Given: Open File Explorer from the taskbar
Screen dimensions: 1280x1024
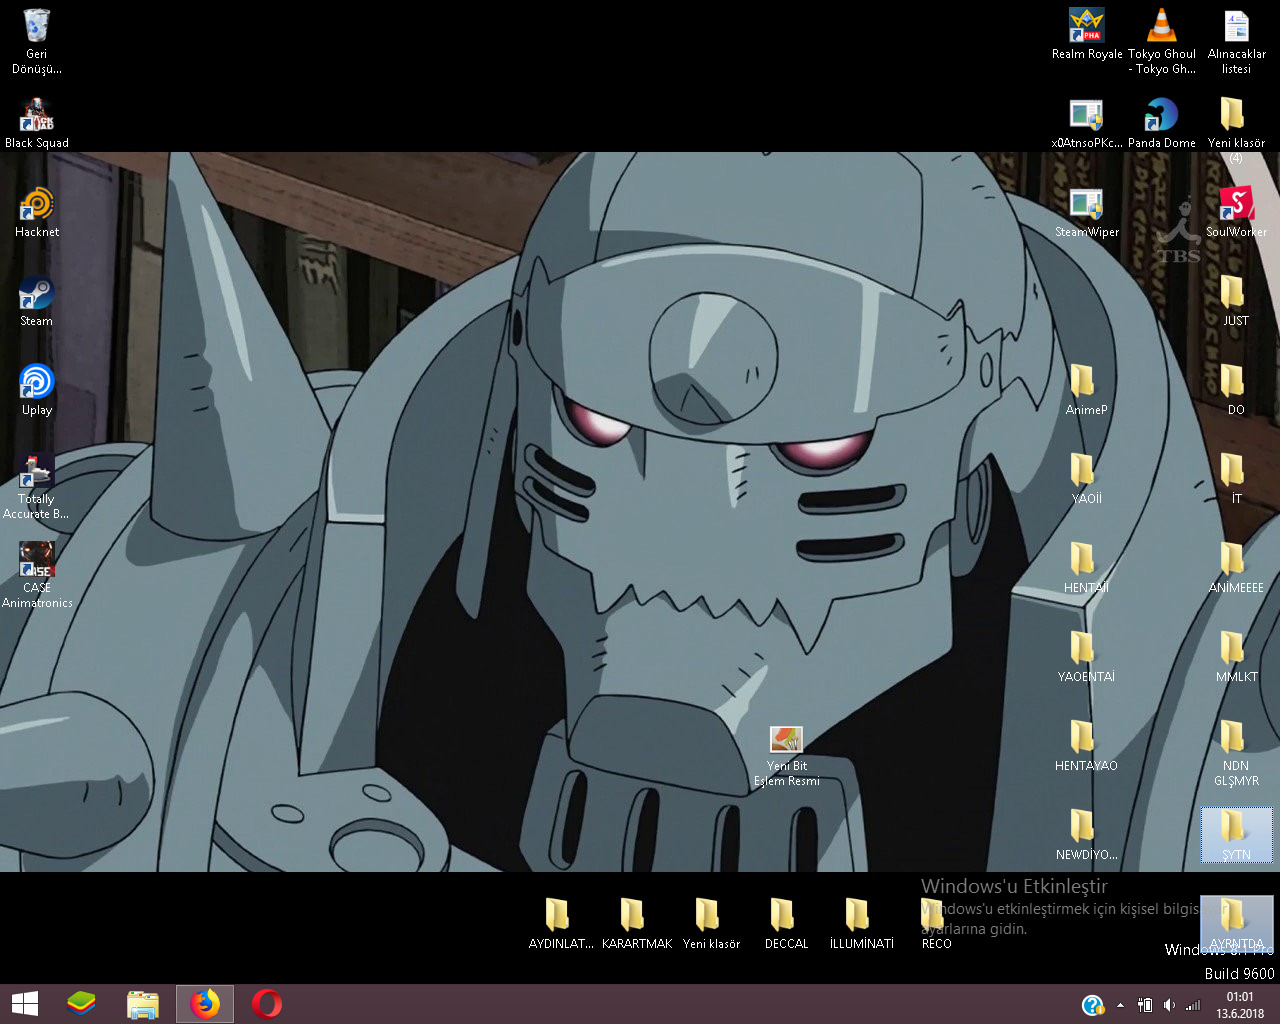Looking at the screenshot, I should pos(143,1004).
